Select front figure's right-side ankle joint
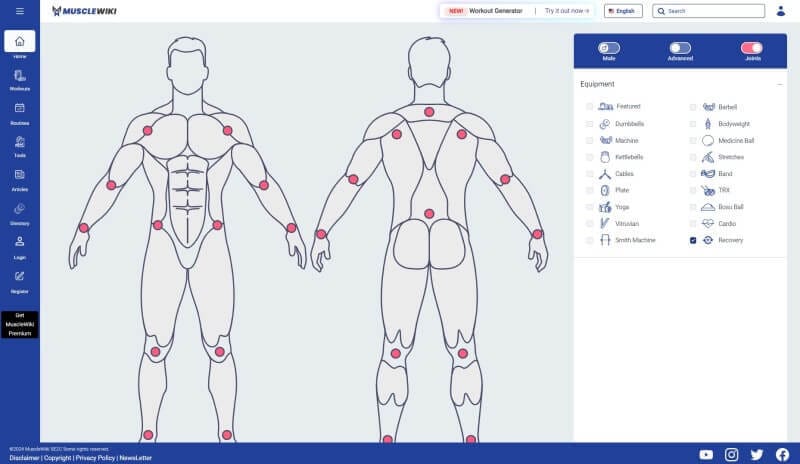 pos(227,435)
